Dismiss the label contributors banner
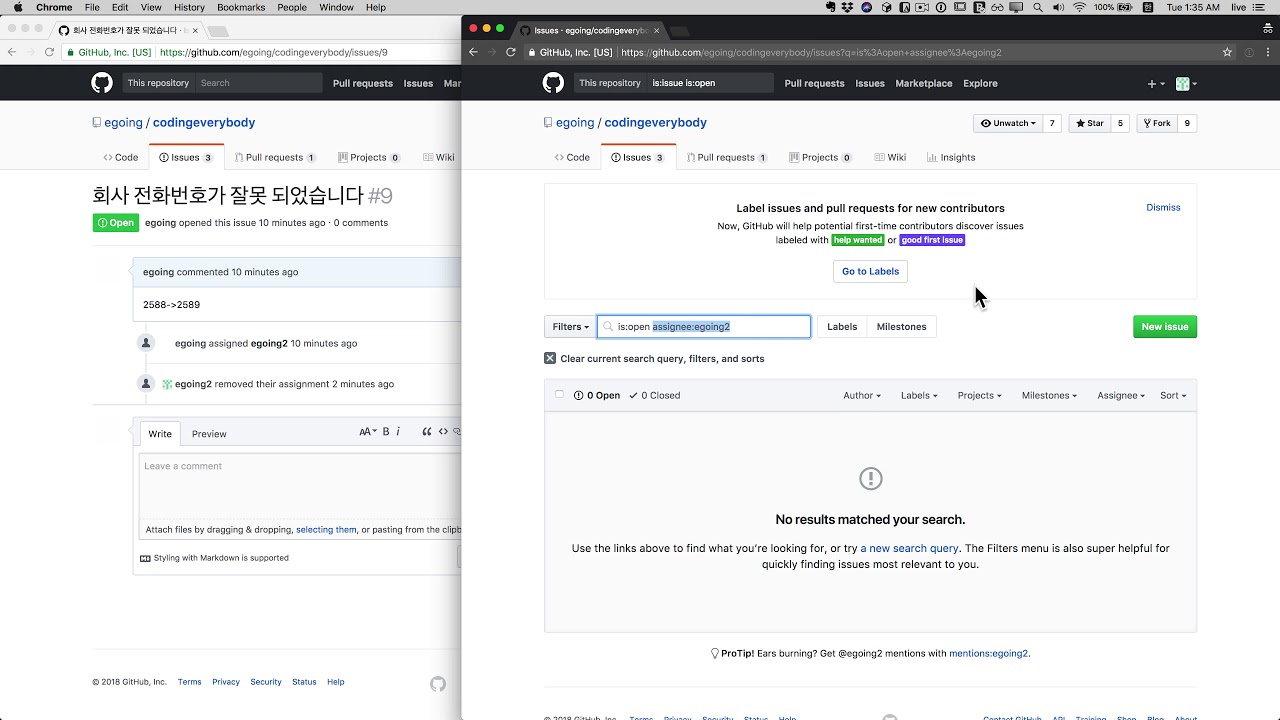1280x720 pixels. pos(1163,207)
